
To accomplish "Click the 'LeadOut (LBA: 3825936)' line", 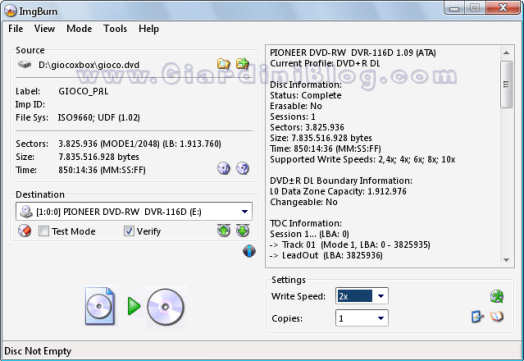I will pyautogui.click(x=326, y=255).
